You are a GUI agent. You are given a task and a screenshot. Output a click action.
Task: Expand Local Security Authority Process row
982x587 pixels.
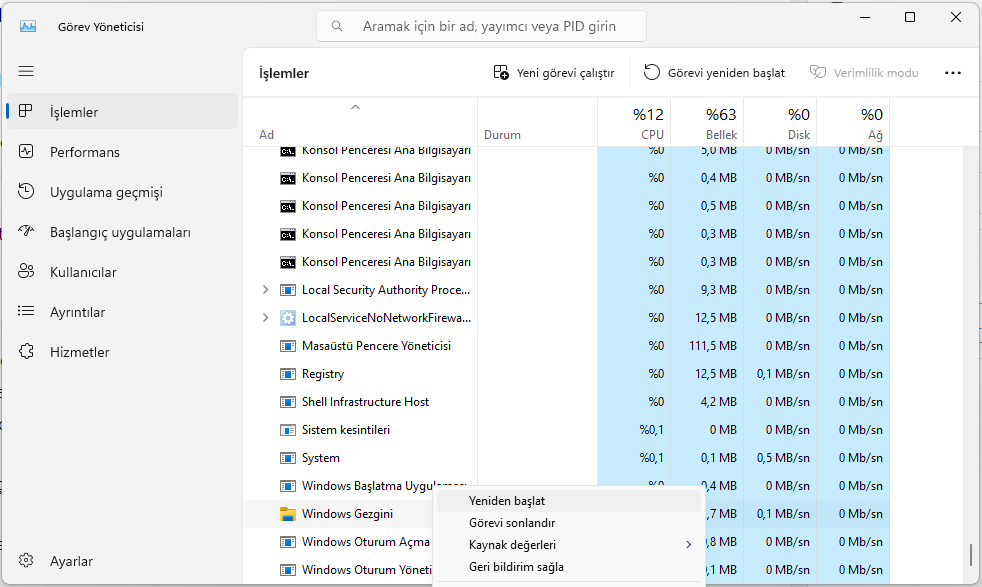[265, 290]
